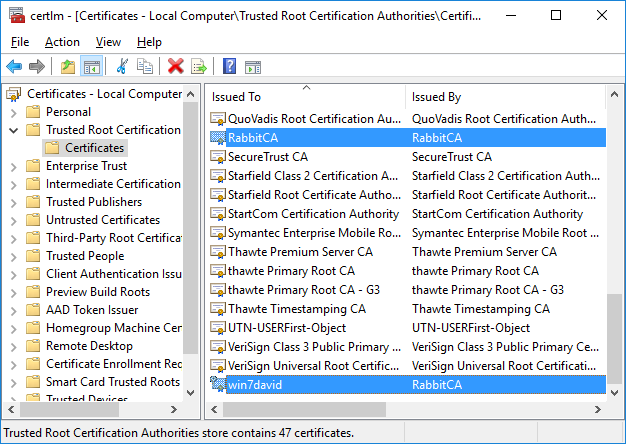Click certificate icon beside QuoVadis Root Certification
Viewport: 626px width, 444px height.
coord(218,119)
